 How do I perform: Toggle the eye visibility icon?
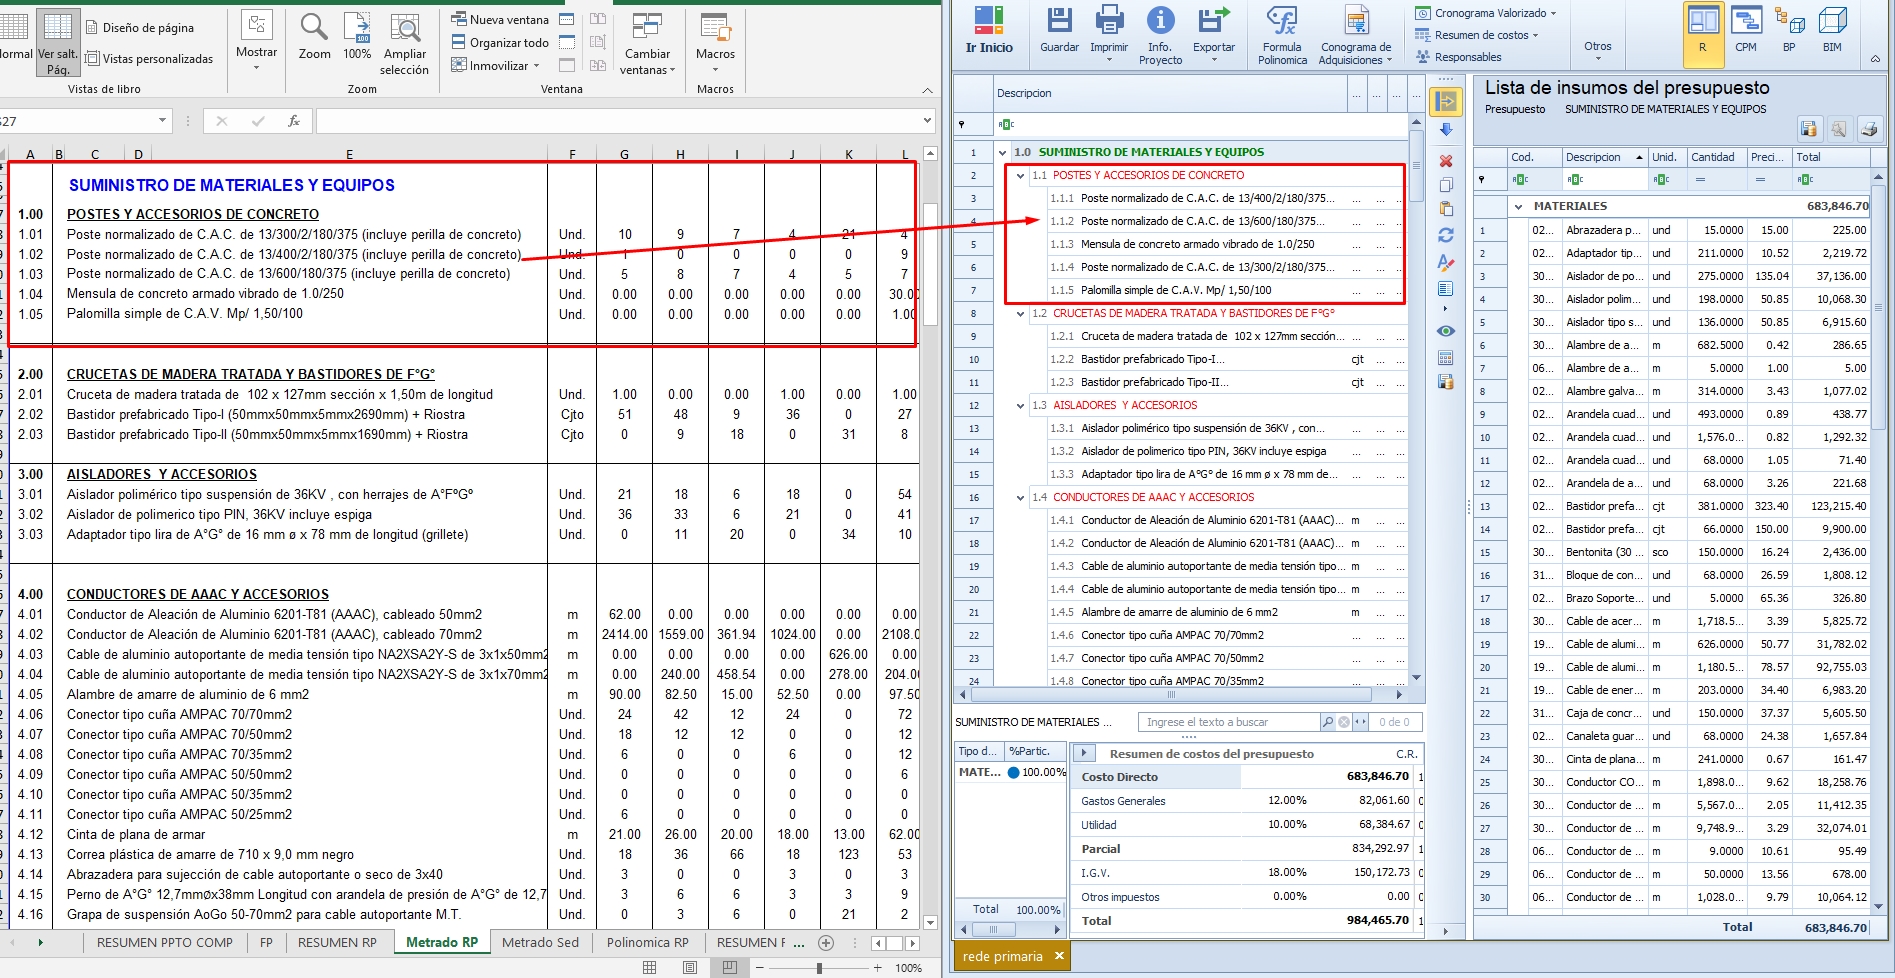[1446, 331]
